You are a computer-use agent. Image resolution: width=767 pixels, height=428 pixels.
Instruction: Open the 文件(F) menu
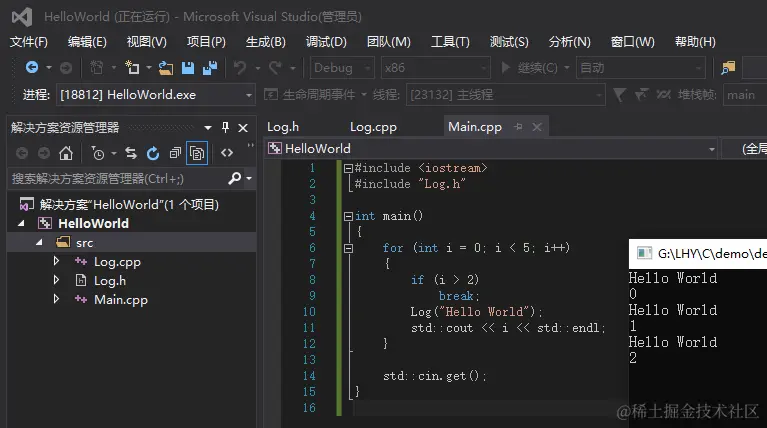(x=28, y=42)
